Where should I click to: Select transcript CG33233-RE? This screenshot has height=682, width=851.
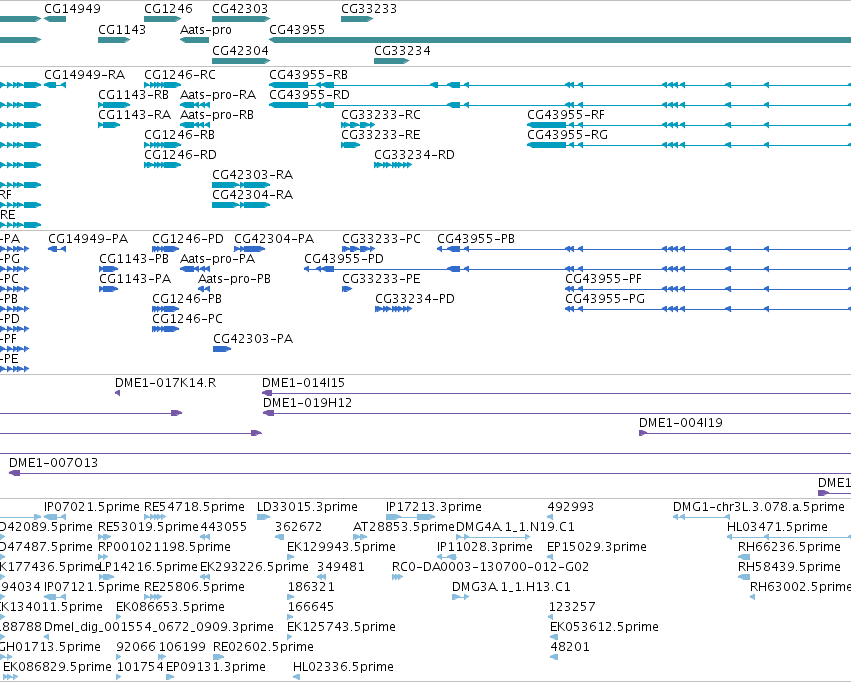pos(381,135)
